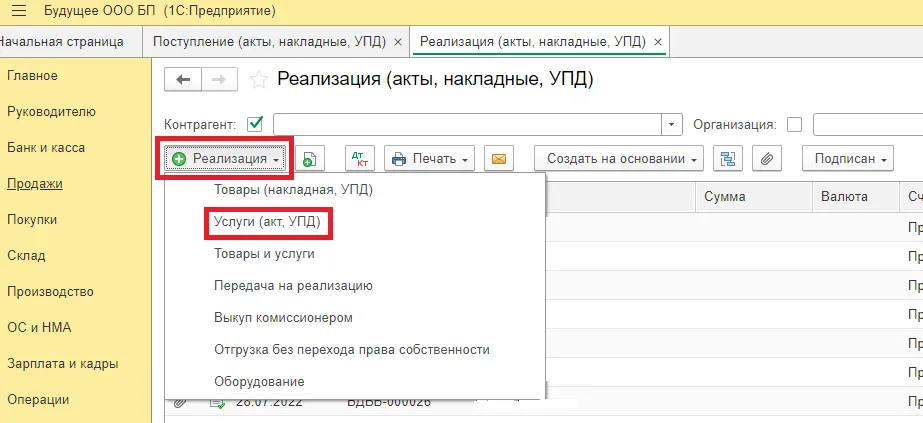This screenshot has width=923, height=423.
Task: Enable the Организация filter checkbox
Action: (795, 125)
